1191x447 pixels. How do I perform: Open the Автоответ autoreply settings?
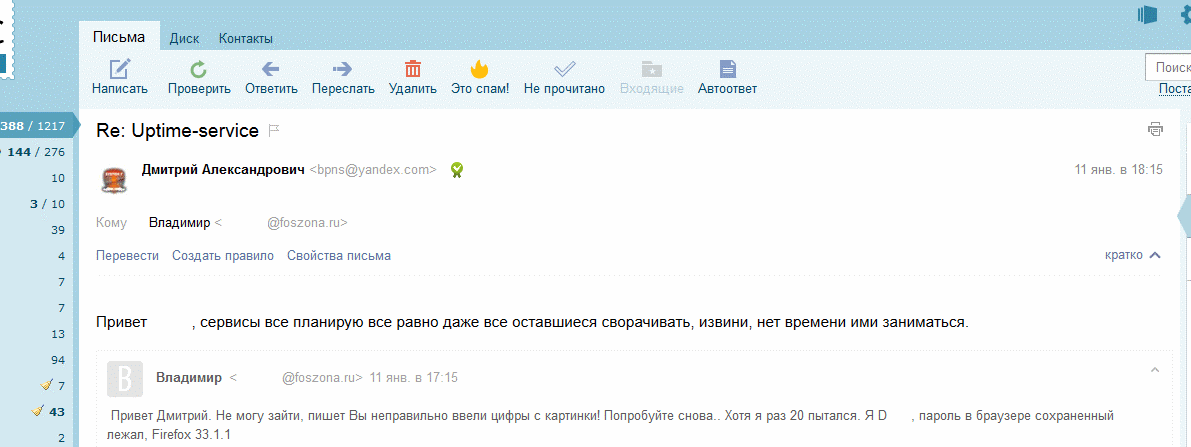click(x=727, y=70)
